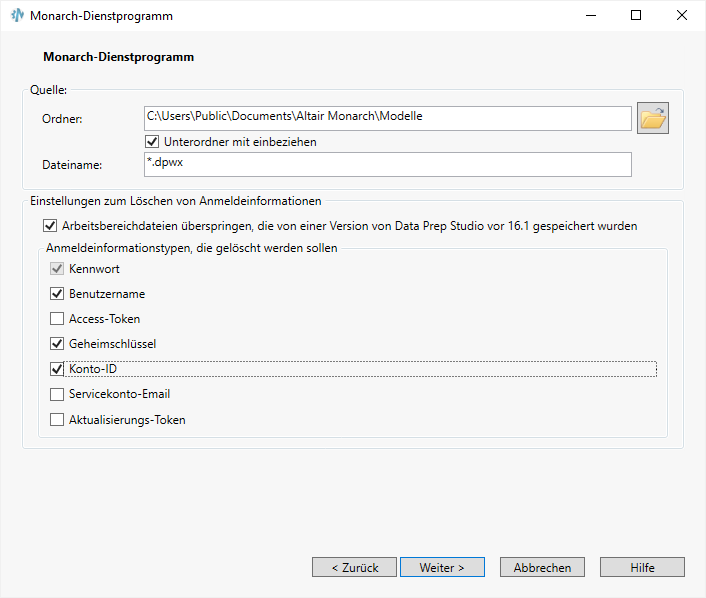The image size is (706, 598).
Task: Uncheck the Geheimschlüssel checkbox
Action: tap(57, 344)
